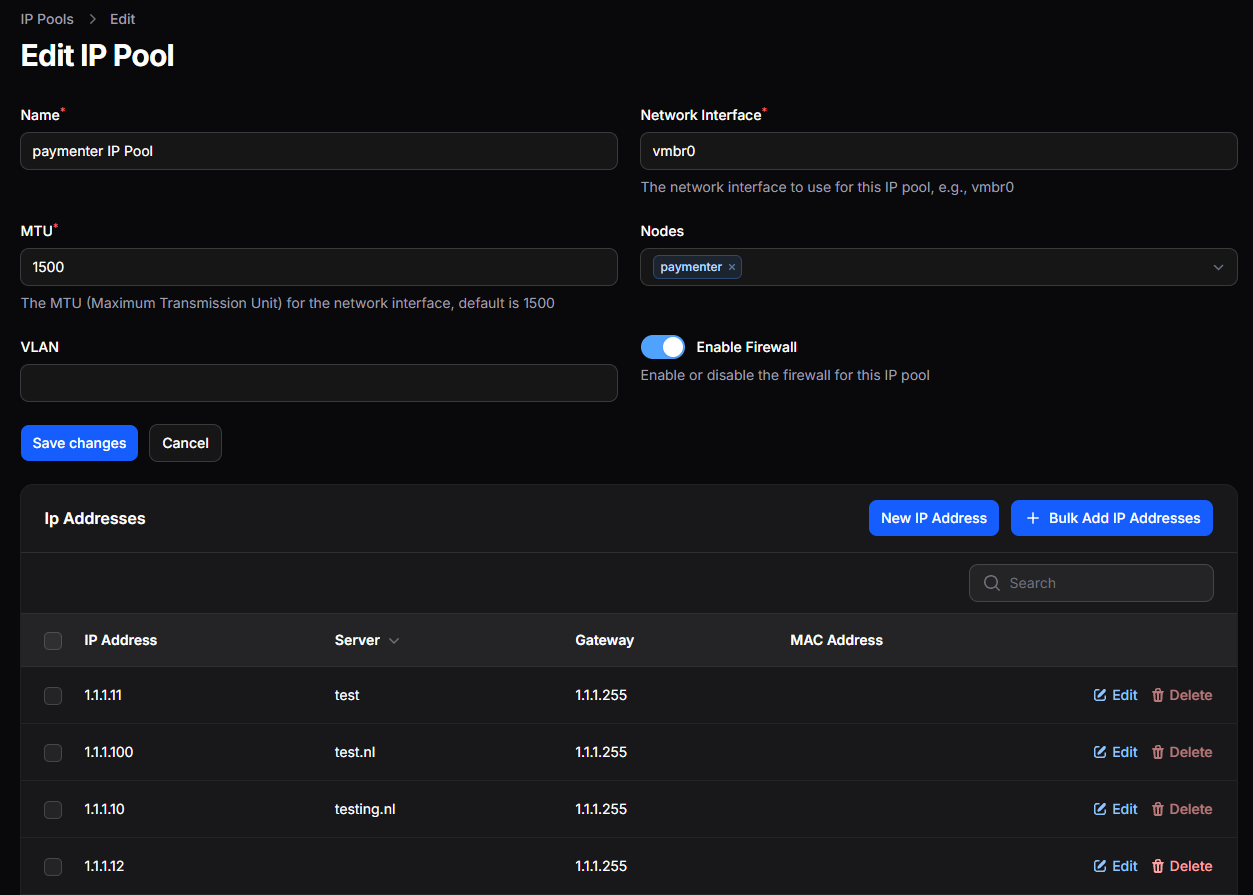Cancel editing the IP pool
This screenshot has height=895, width=1253.
click(x=185, y=443)
